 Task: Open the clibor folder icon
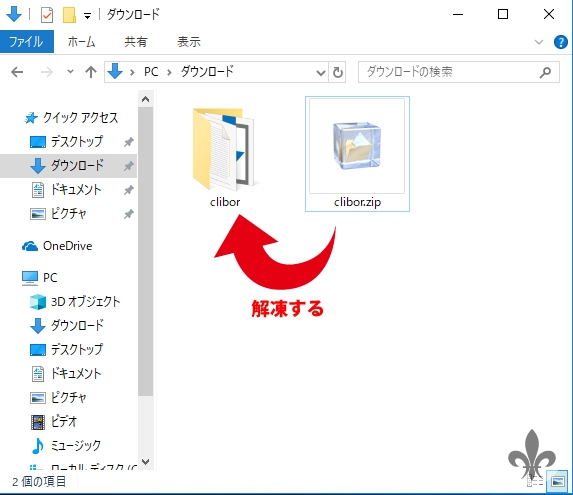point(224,149)
